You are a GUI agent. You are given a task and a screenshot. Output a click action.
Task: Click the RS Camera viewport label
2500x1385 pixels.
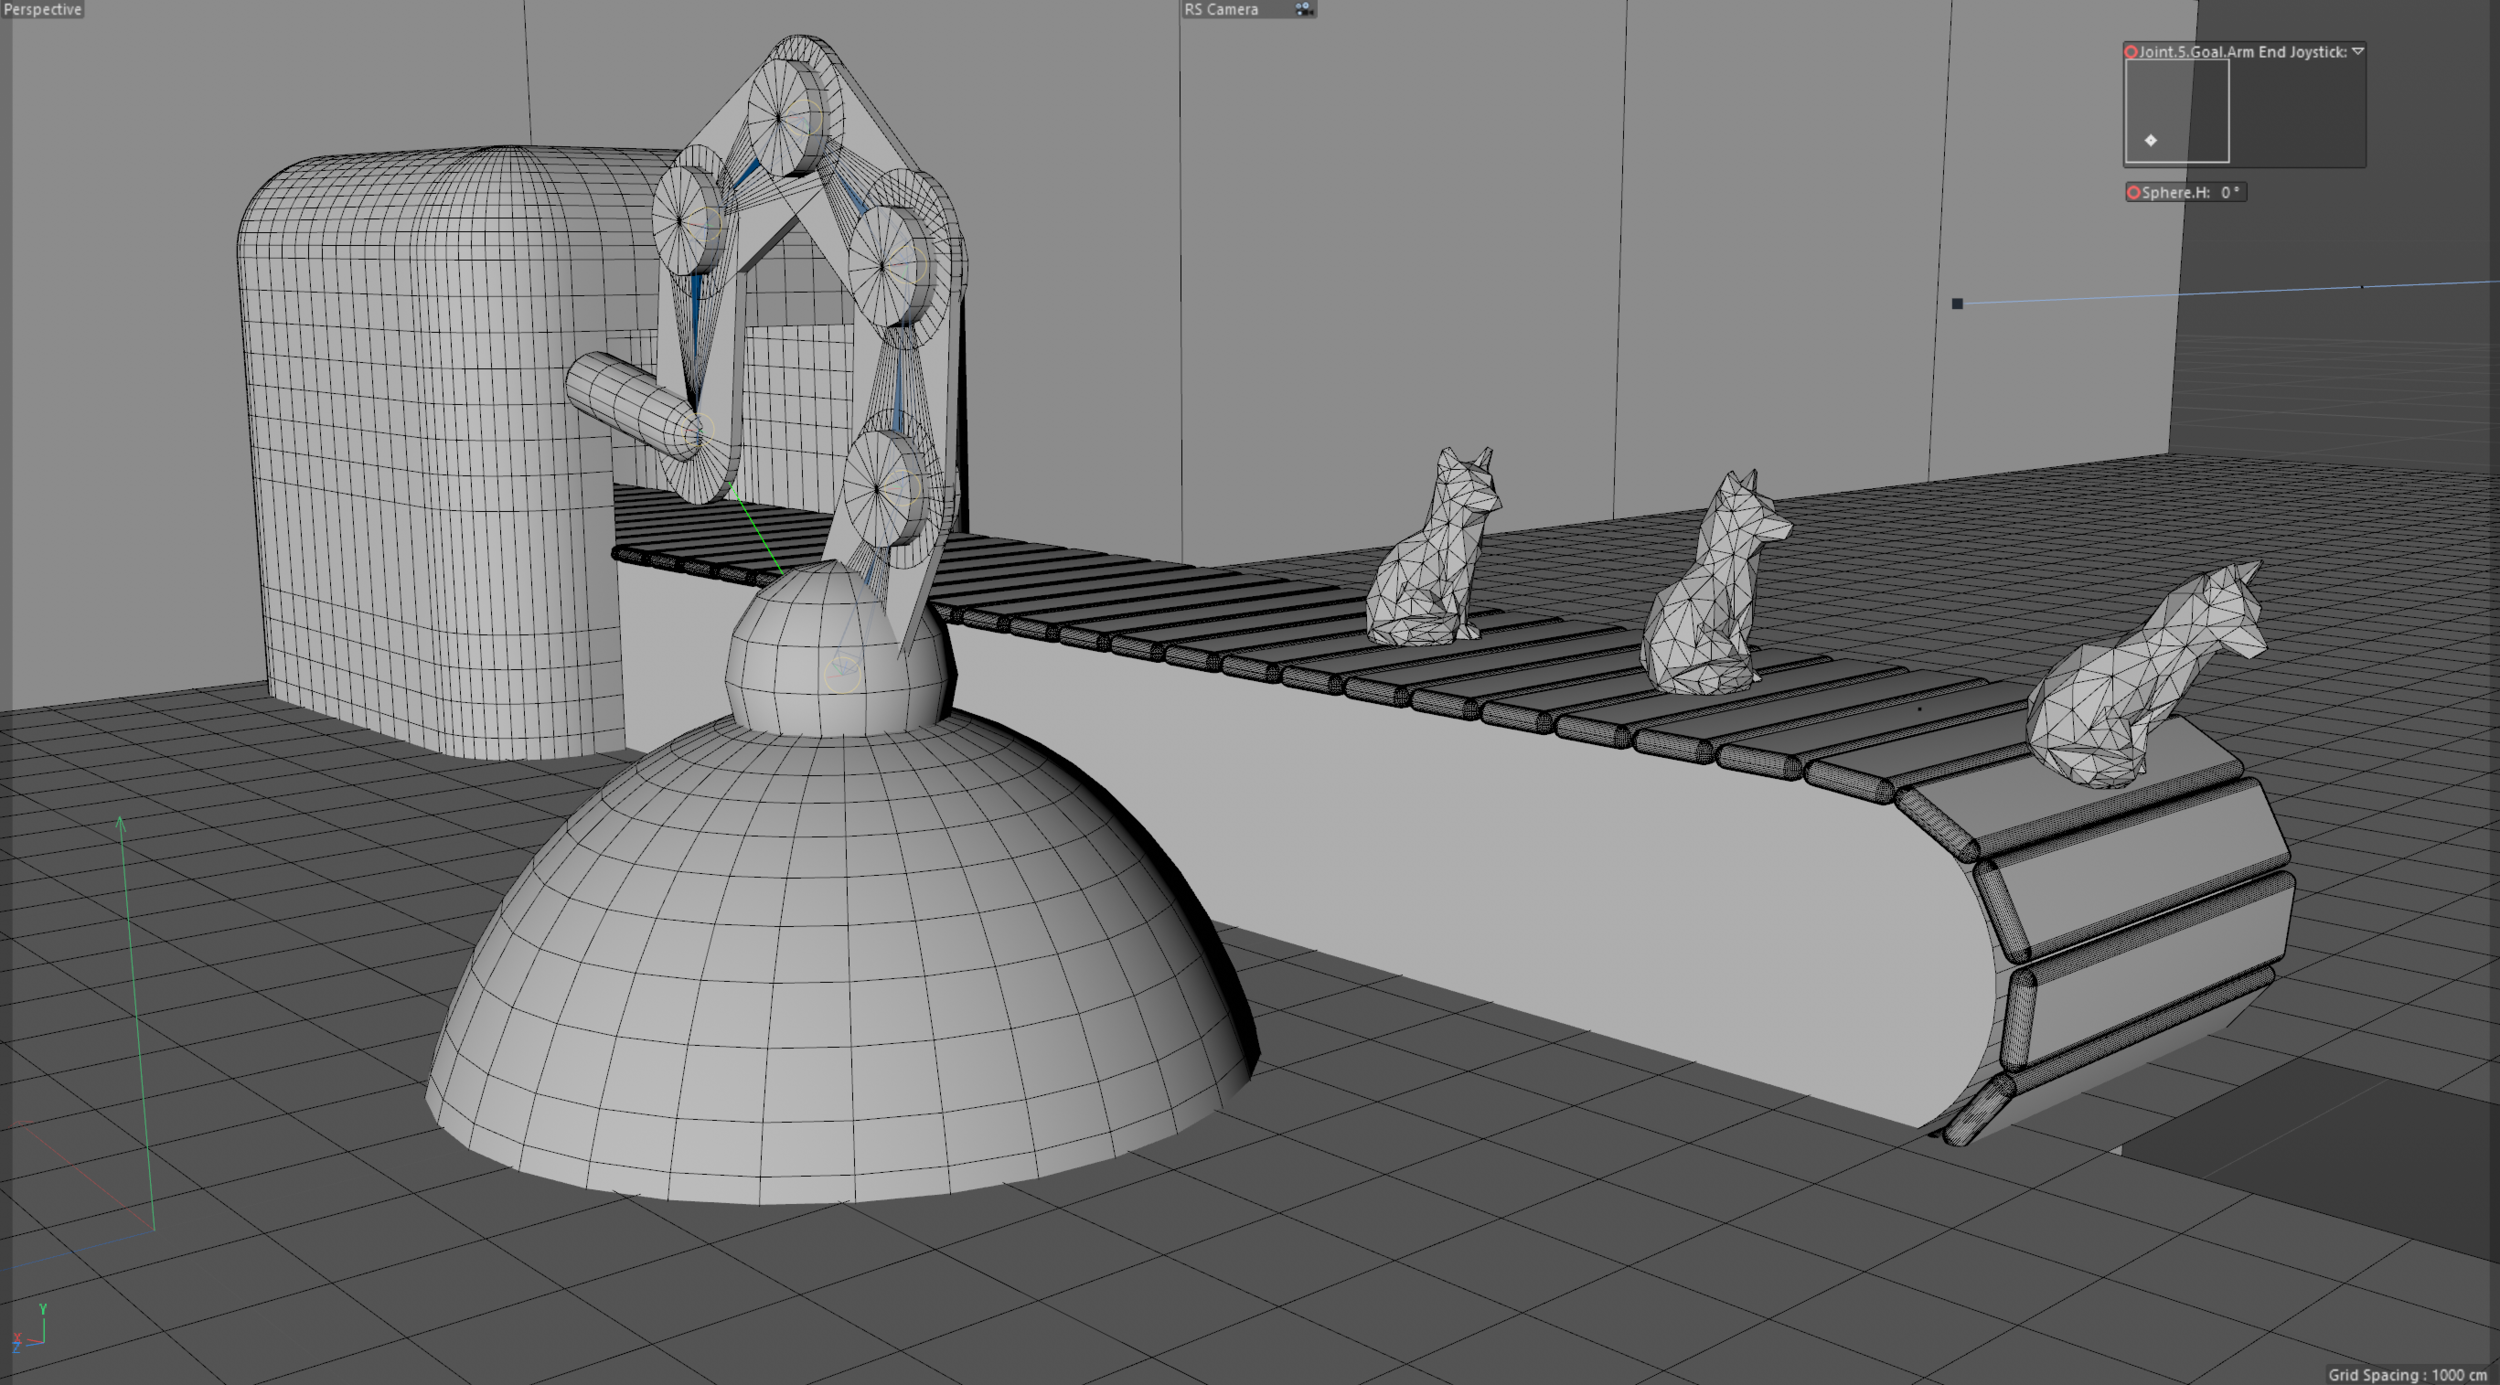(1221, 9)
